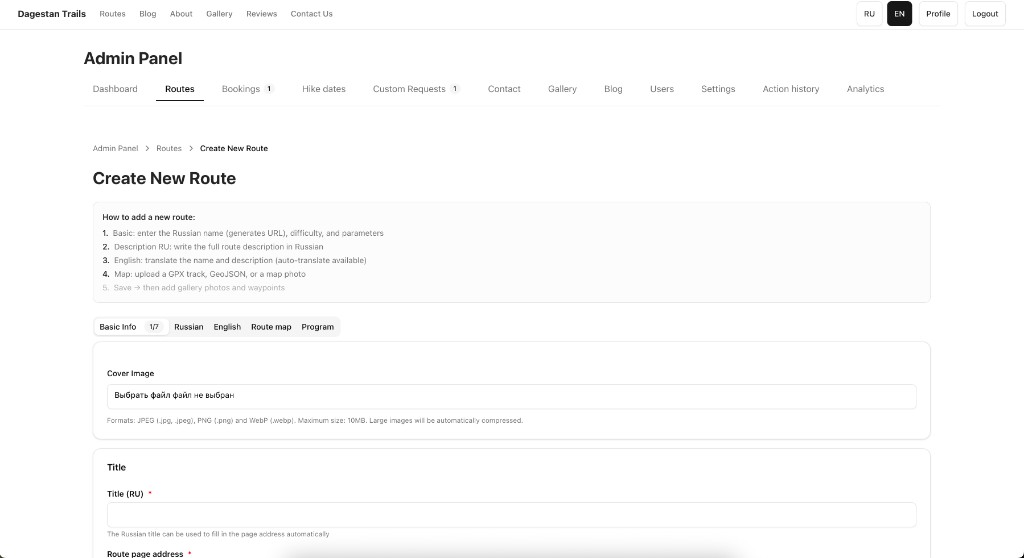Open the Route map form tab

pyautogui.click(x=271, y=327)
